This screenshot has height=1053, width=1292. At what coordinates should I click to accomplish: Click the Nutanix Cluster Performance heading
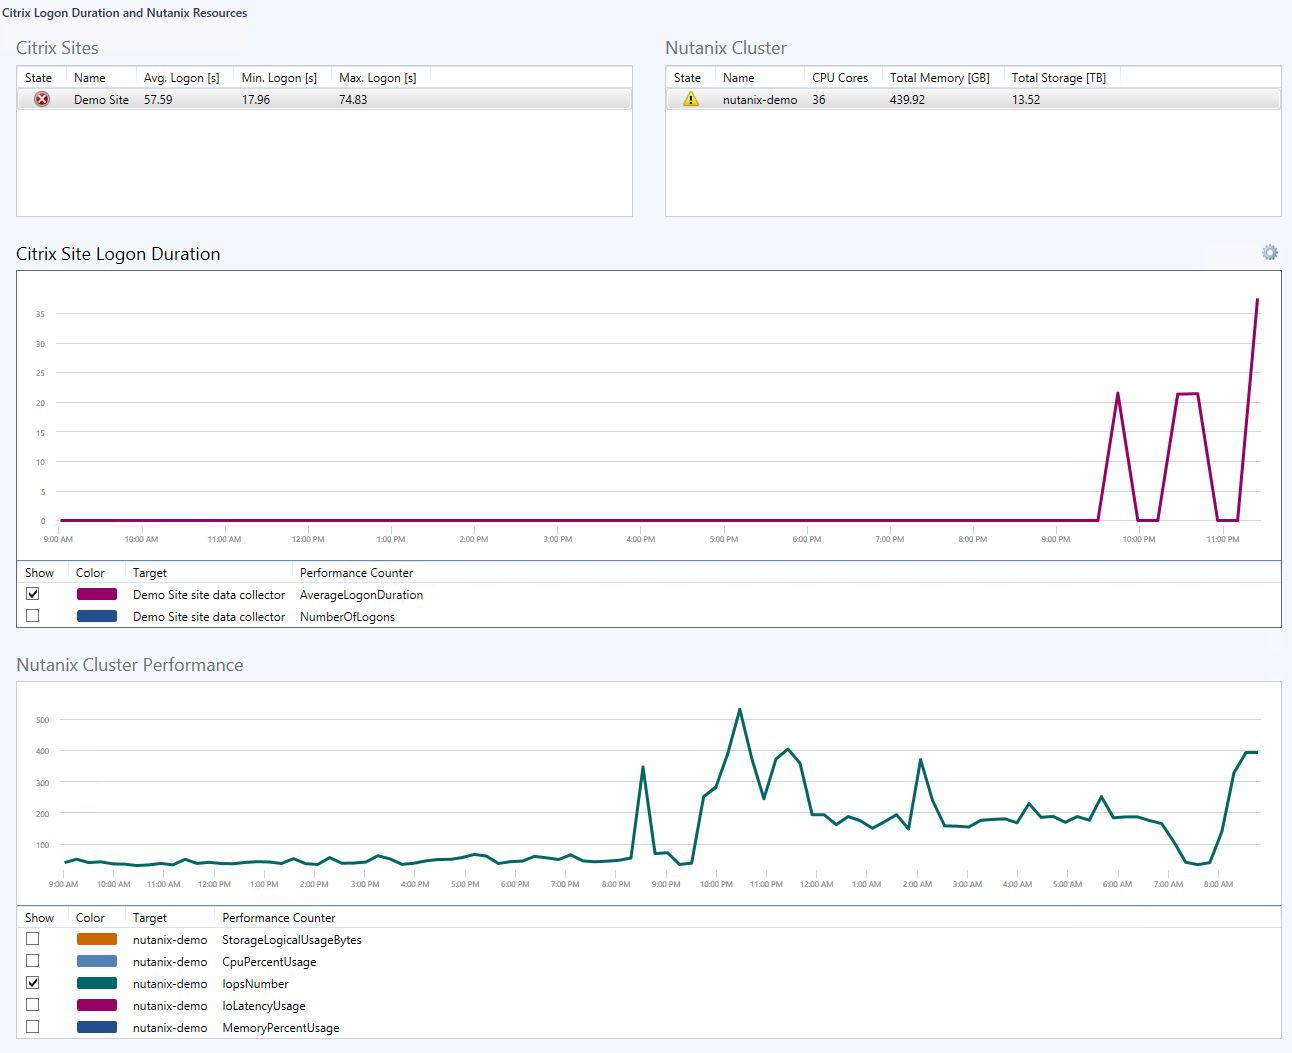[x=130, y=665]
